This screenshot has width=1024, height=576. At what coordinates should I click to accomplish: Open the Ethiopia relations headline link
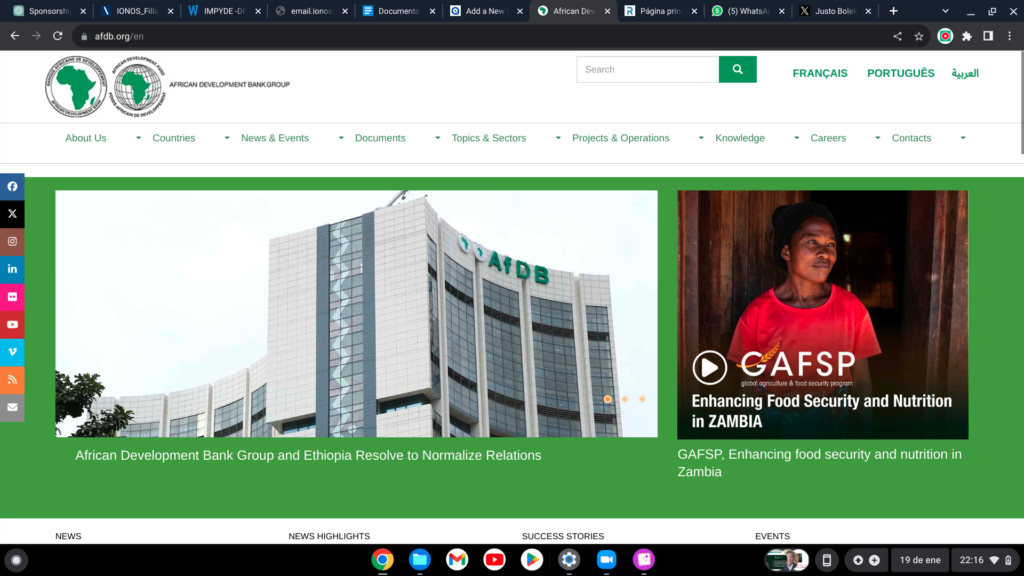[306, 455]
